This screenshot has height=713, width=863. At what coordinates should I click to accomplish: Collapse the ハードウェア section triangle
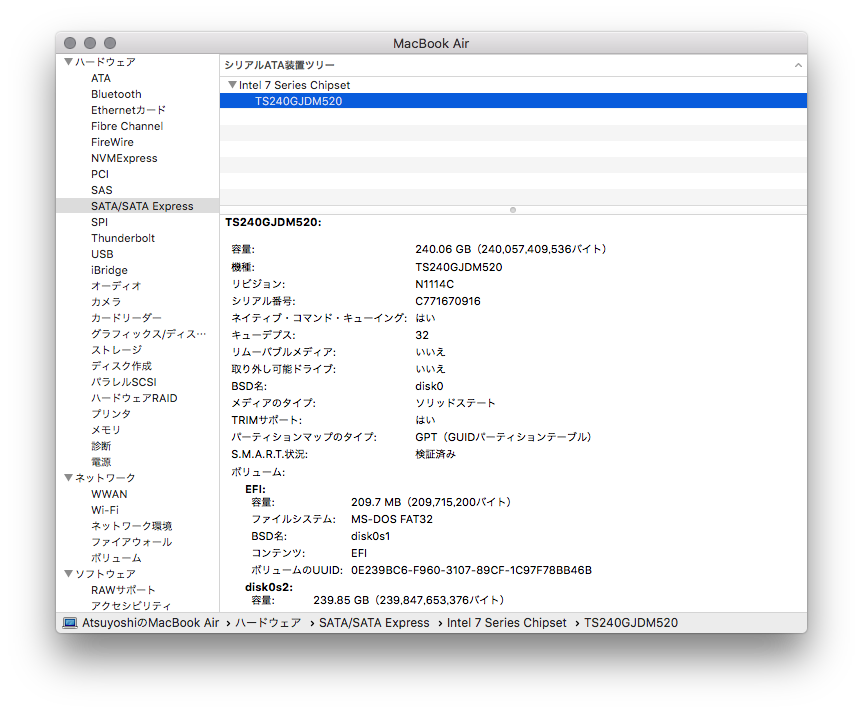coord(69,62)
